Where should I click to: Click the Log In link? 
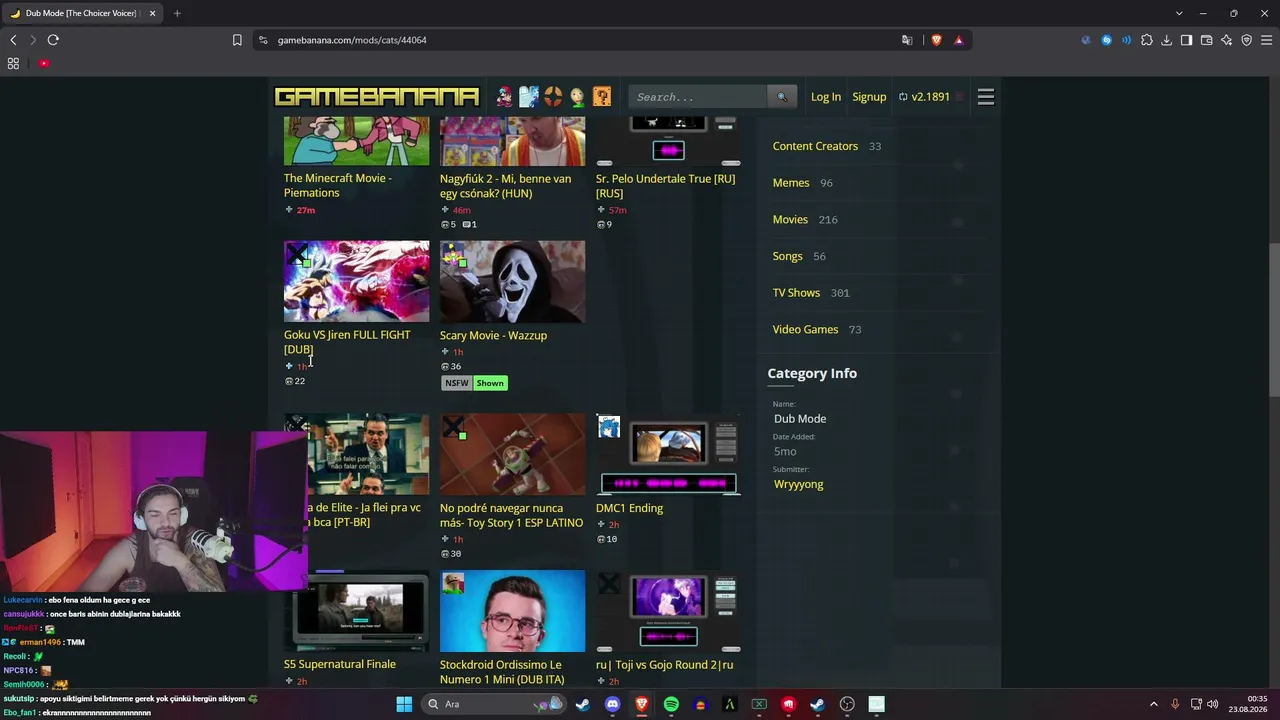pos(826,97)
